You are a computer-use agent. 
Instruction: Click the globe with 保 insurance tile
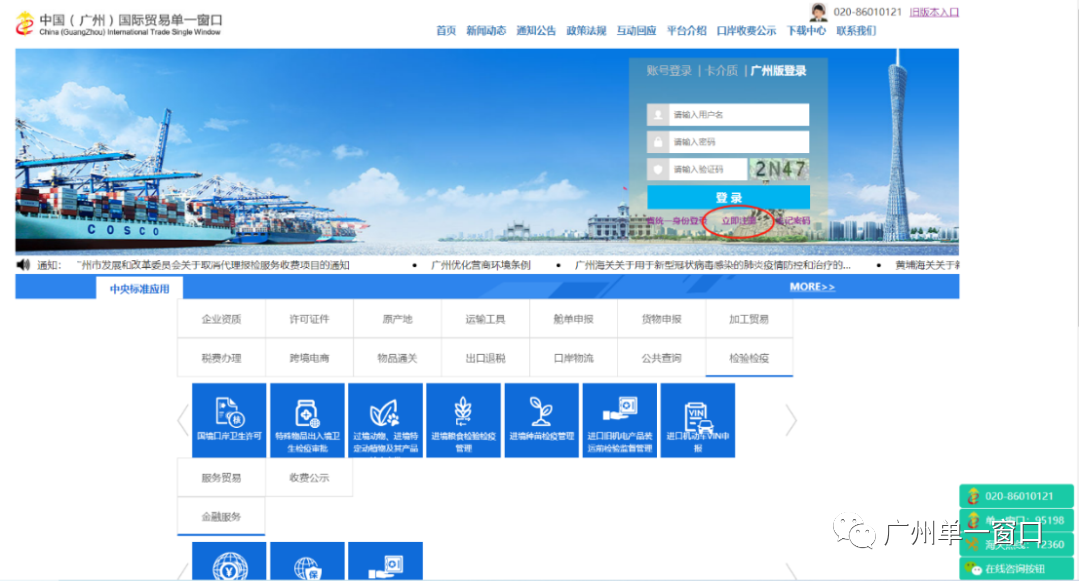tap(307, 561)
